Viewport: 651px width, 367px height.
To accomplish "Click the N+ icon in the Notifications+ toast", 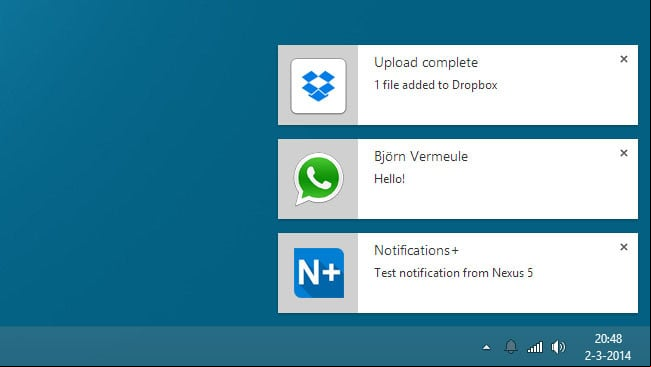I will tap(319, 273).
